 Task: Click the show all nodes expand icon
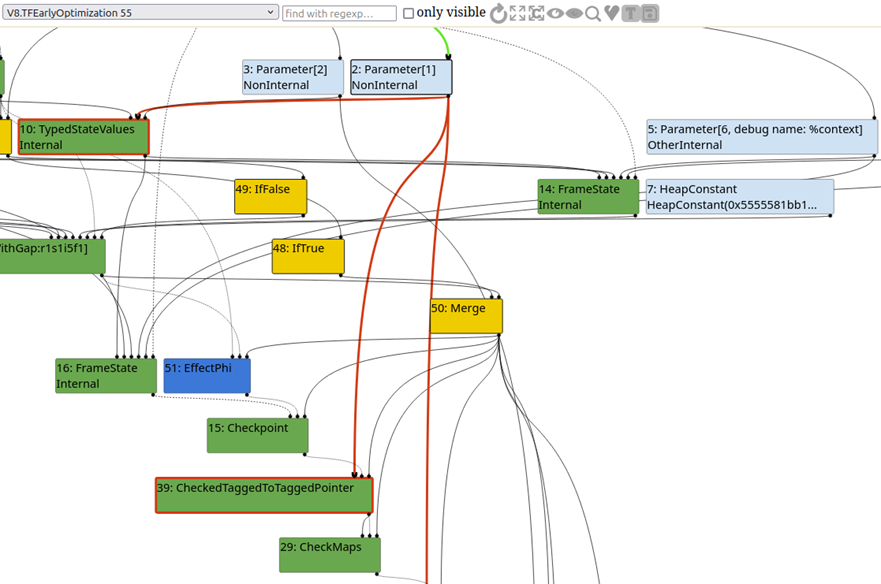pyautogui.click(x=517, y=13)
